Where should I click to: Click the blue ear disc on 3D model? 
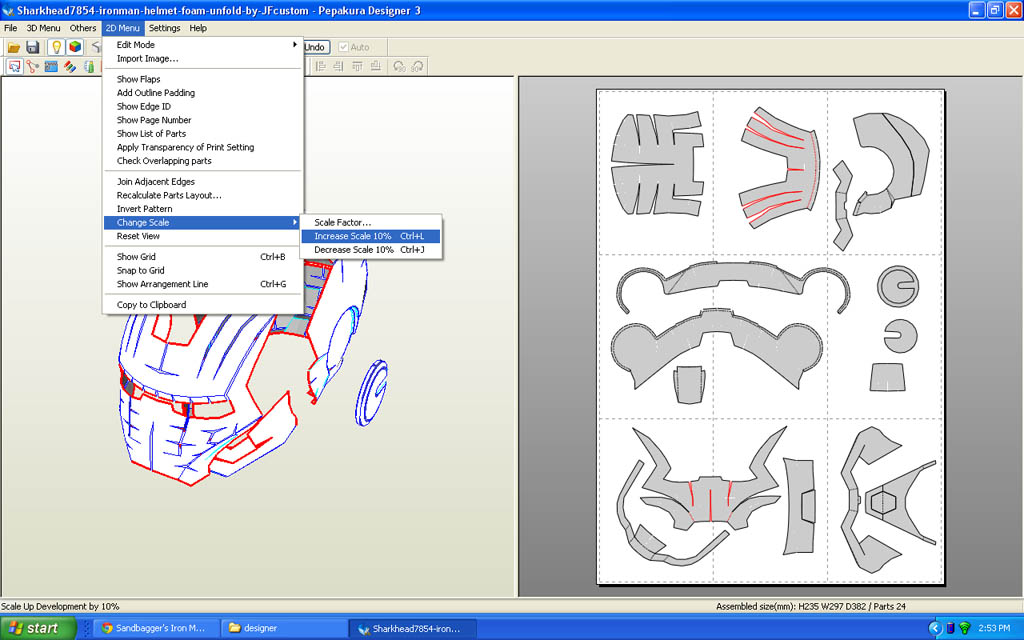coord(372,392)
